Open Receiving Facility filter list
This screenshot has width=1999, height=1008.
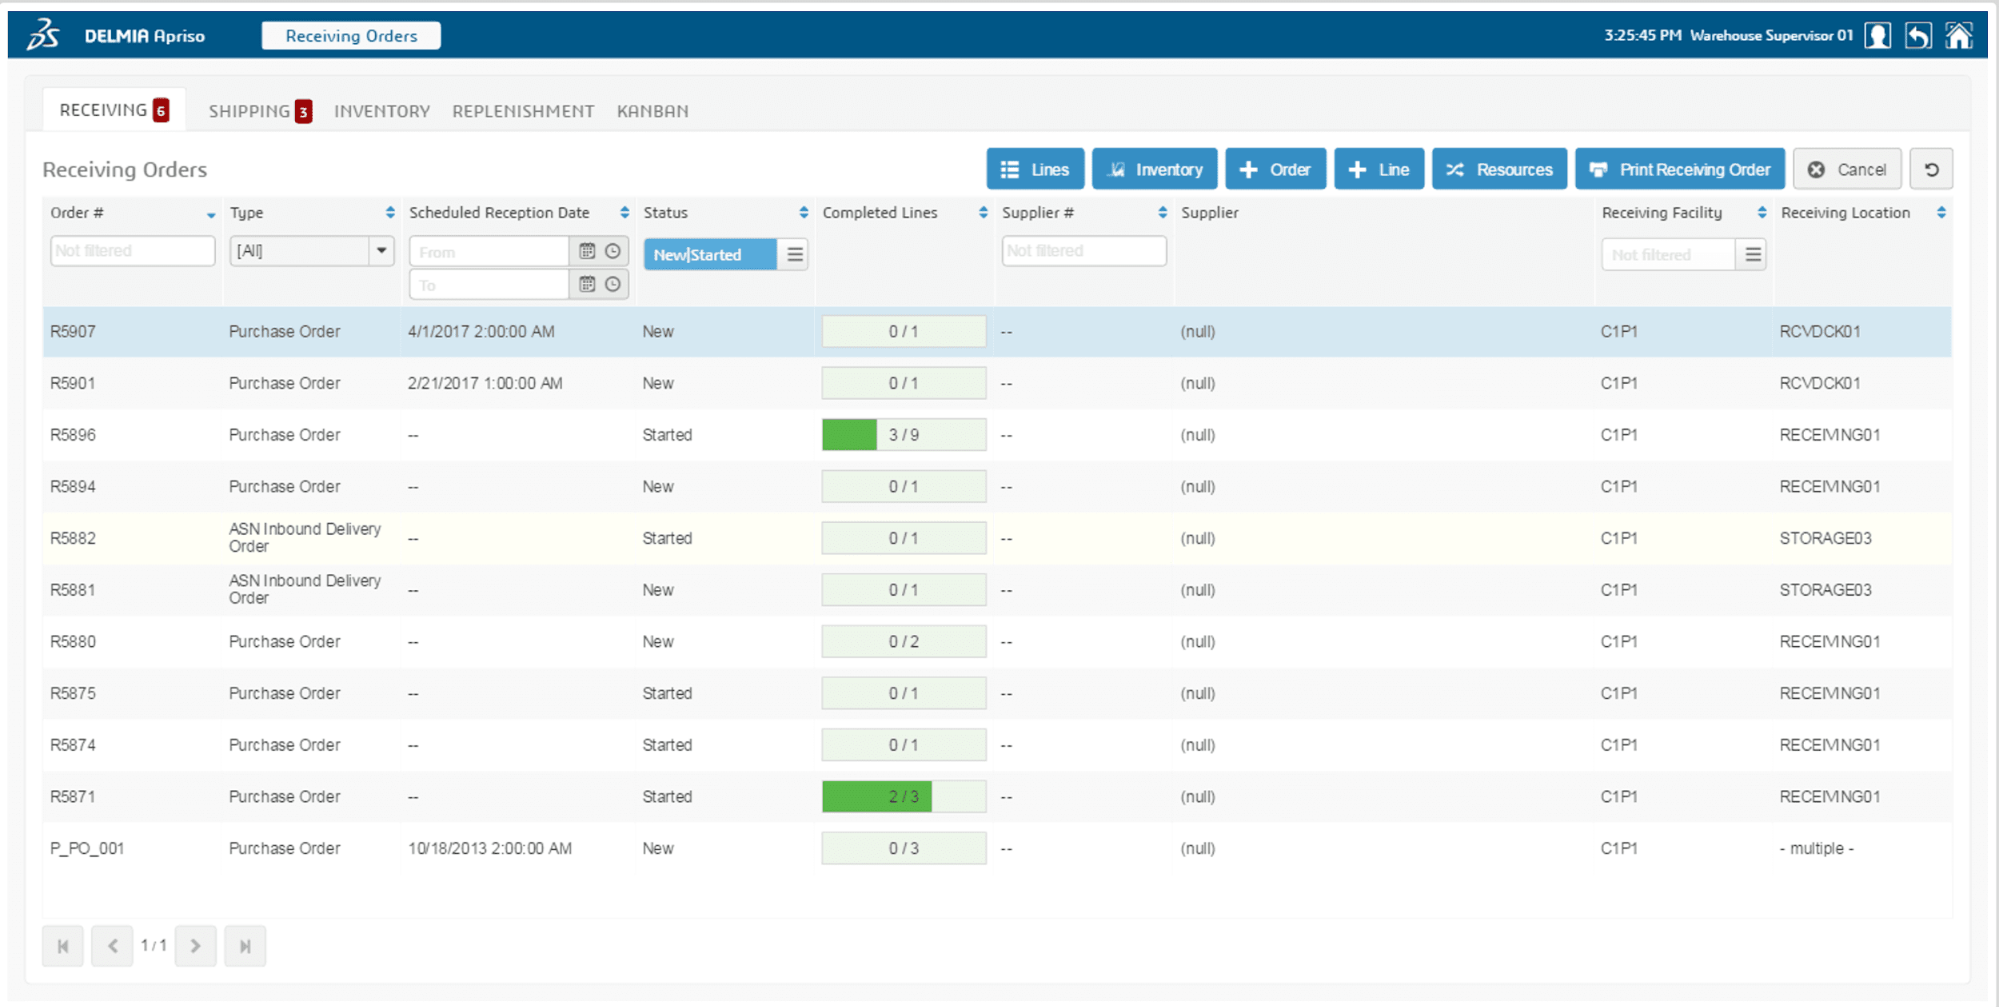pyautogui.click(x=1752, y=255)
